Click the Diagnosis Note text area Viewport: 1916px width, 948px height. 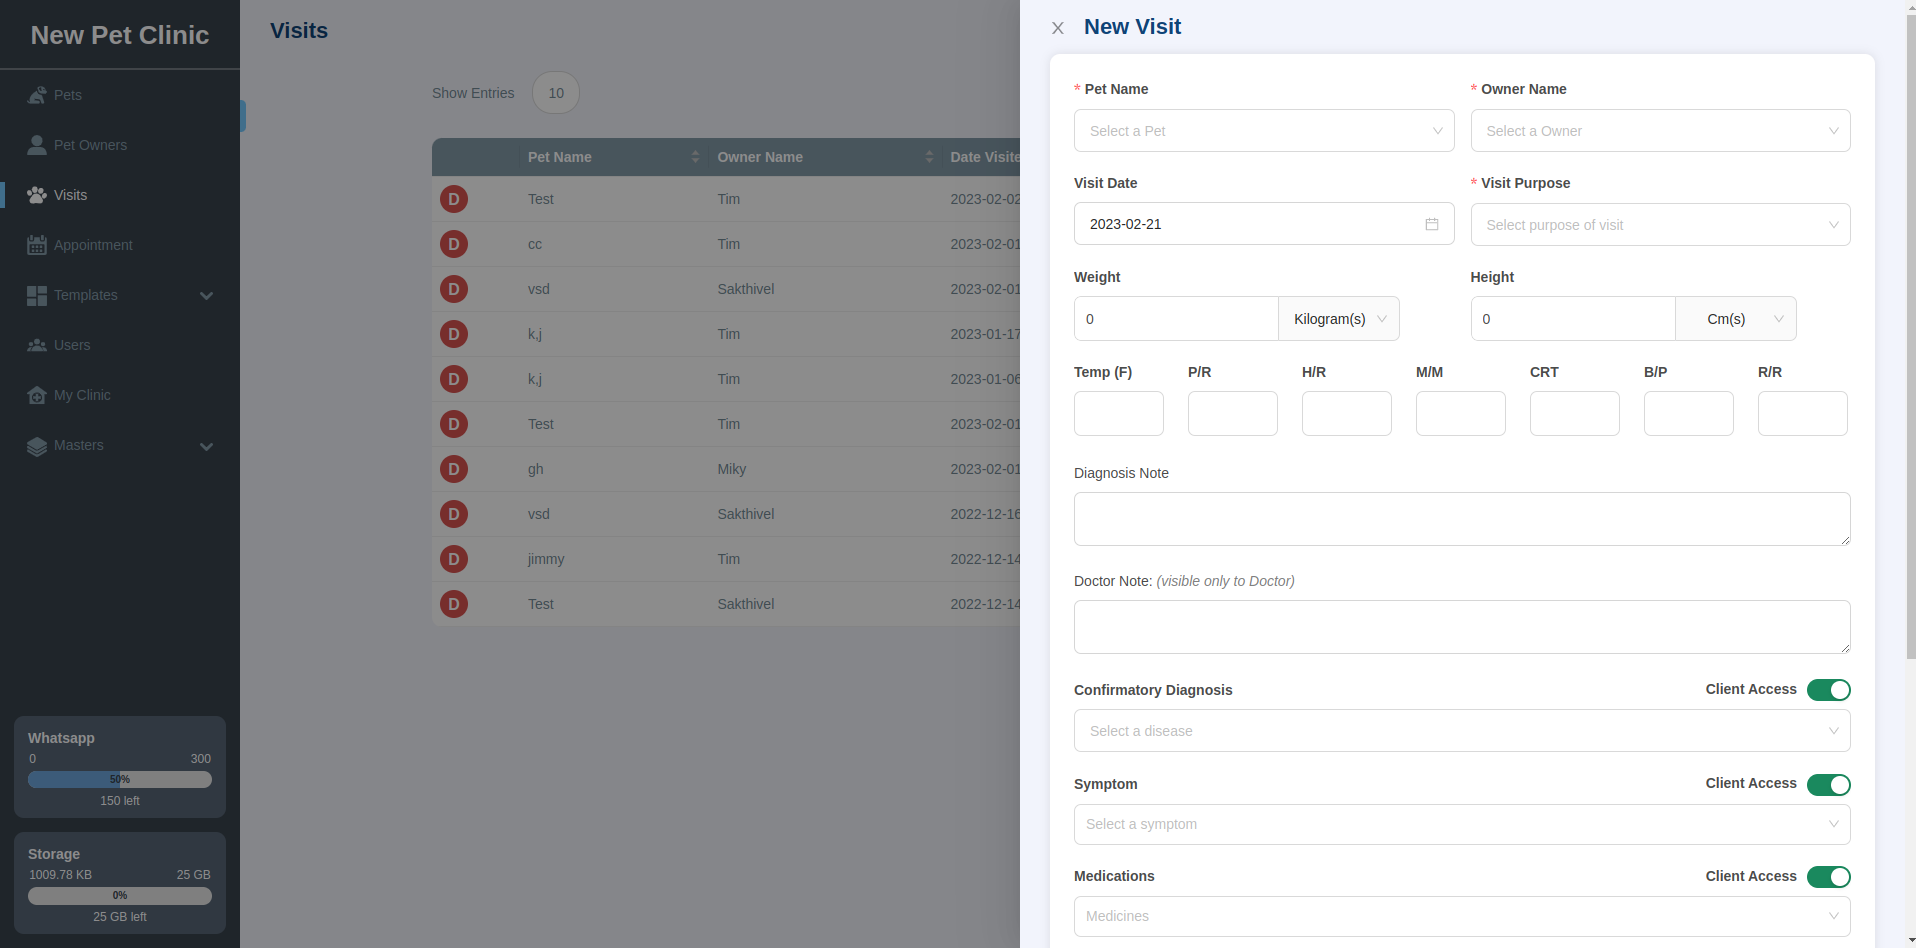(x=1461, y=519)
